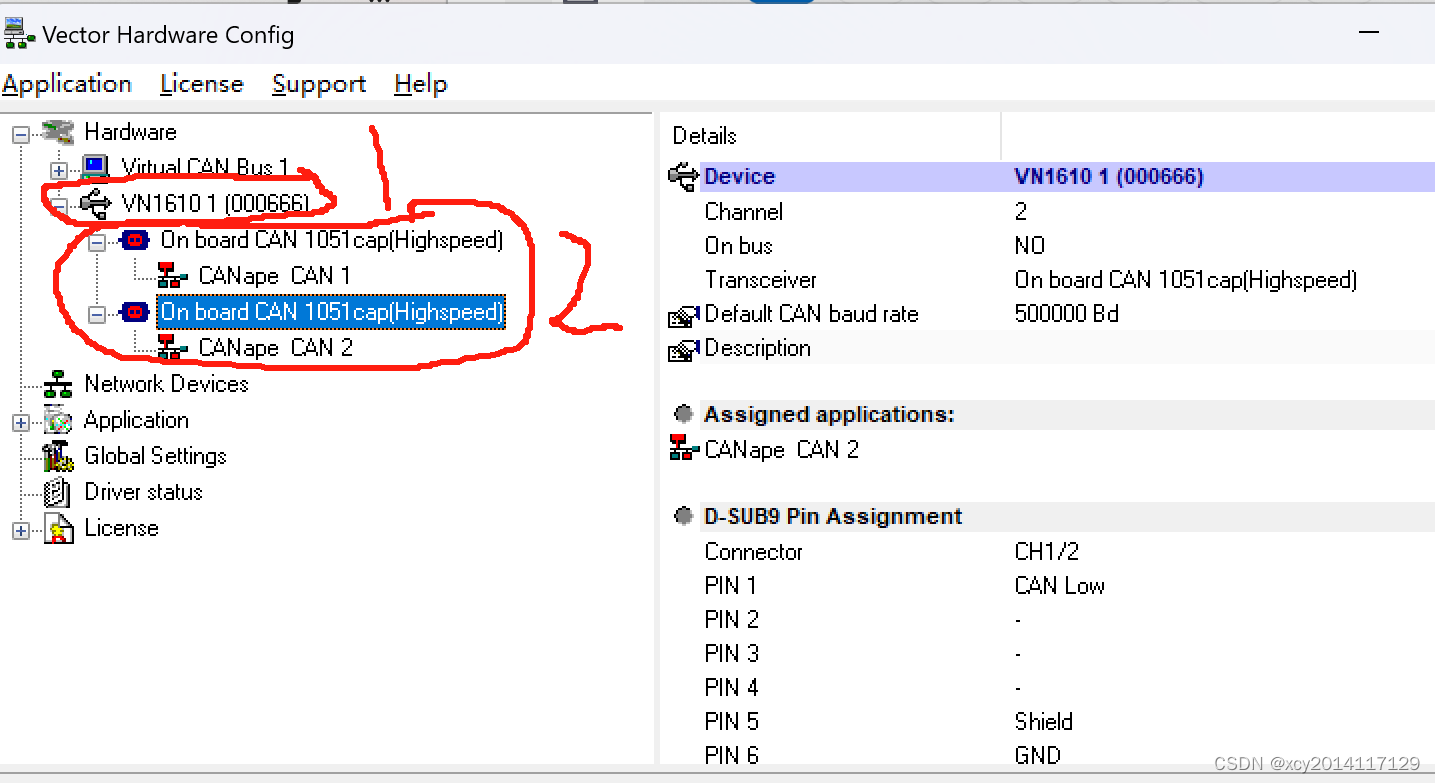Viewport: 1435px width, 783px height.
Task: Select the VN1610 1 (000666) device
Action: (215, 204)
